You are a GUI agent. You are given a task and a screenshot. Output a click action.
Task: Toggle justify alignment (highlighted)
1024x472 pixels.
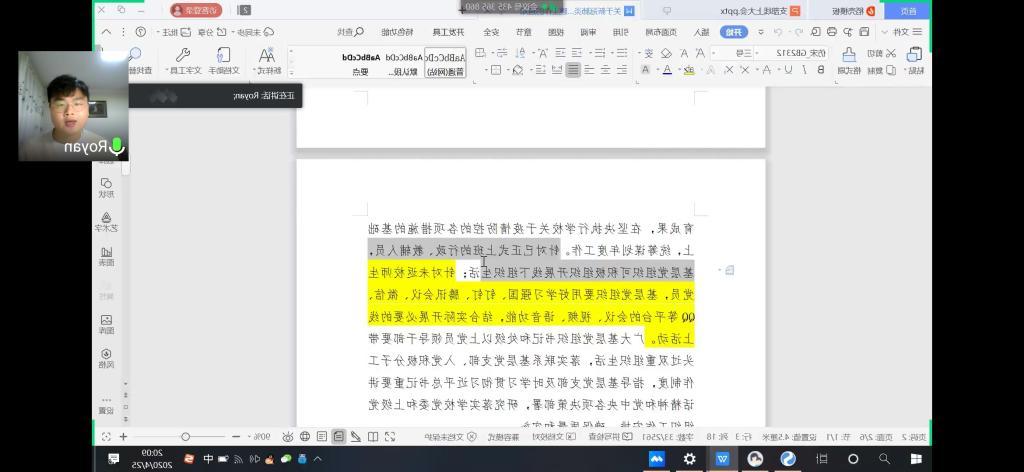(x=573, y=70)
